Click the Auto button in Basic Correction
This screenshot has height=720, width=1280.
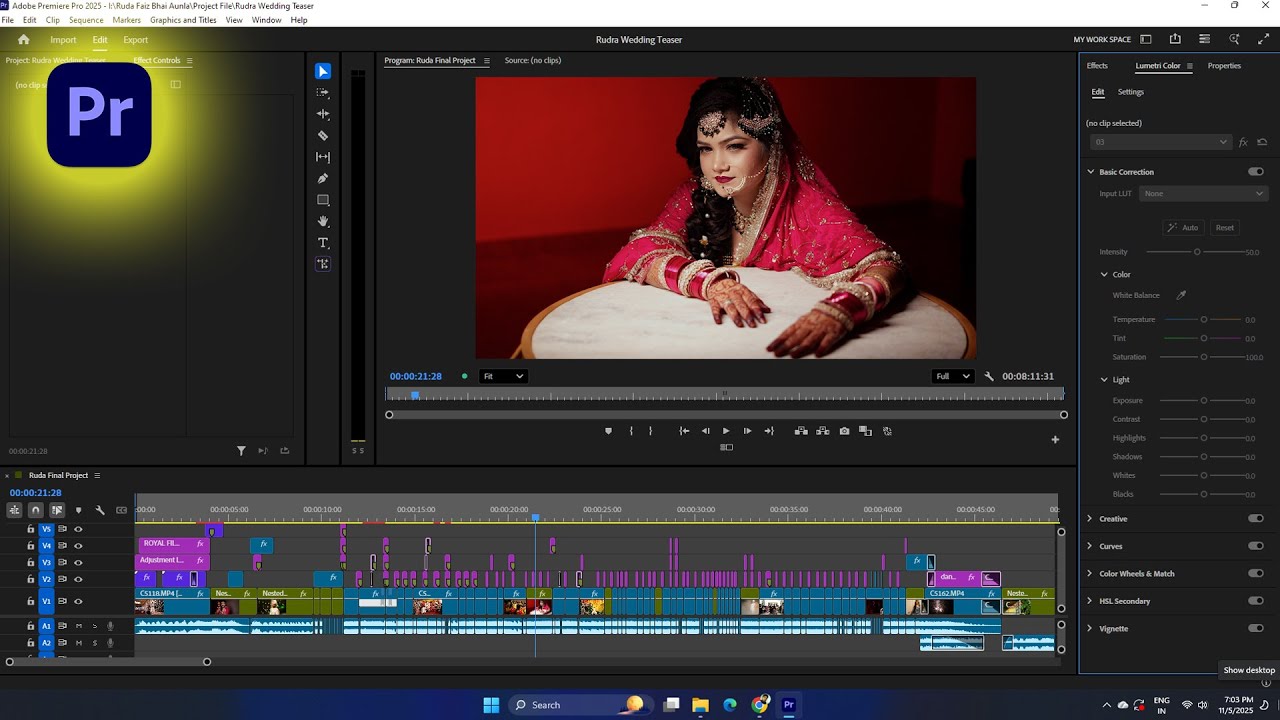coord(1183,228)
